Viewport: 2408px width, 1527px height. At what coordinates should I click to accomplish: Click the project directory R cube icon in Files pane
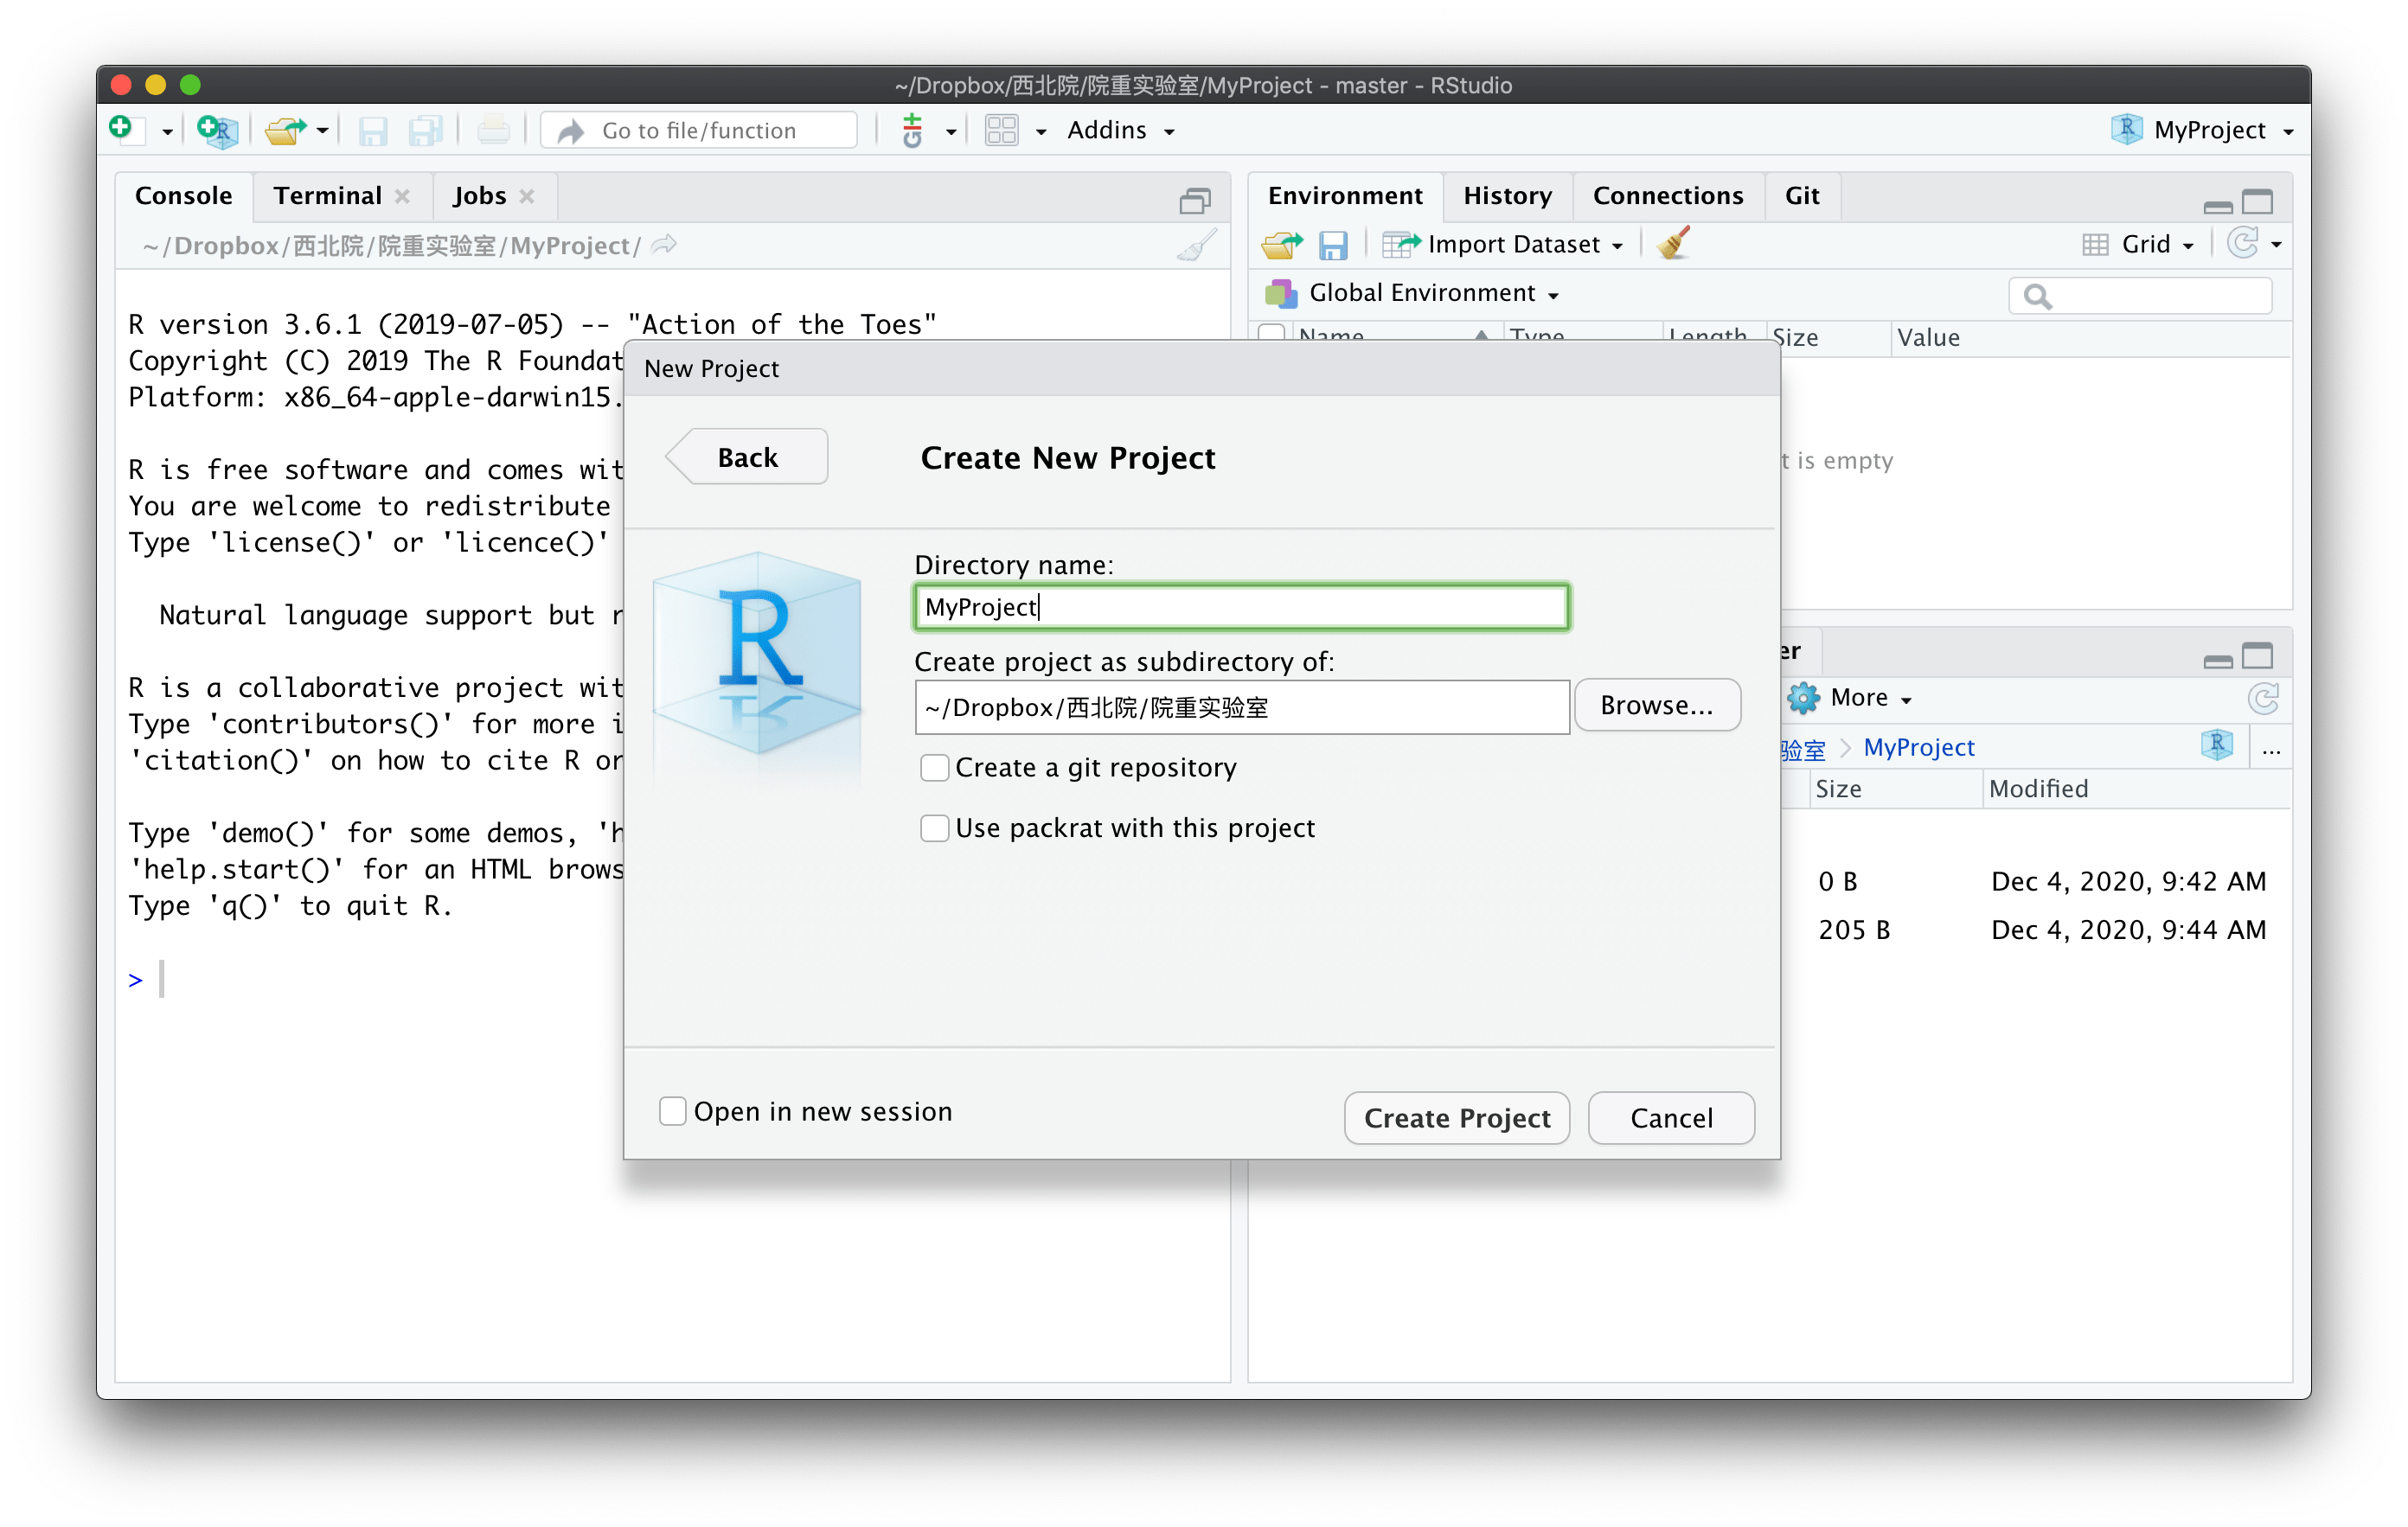coord(2216,745)
